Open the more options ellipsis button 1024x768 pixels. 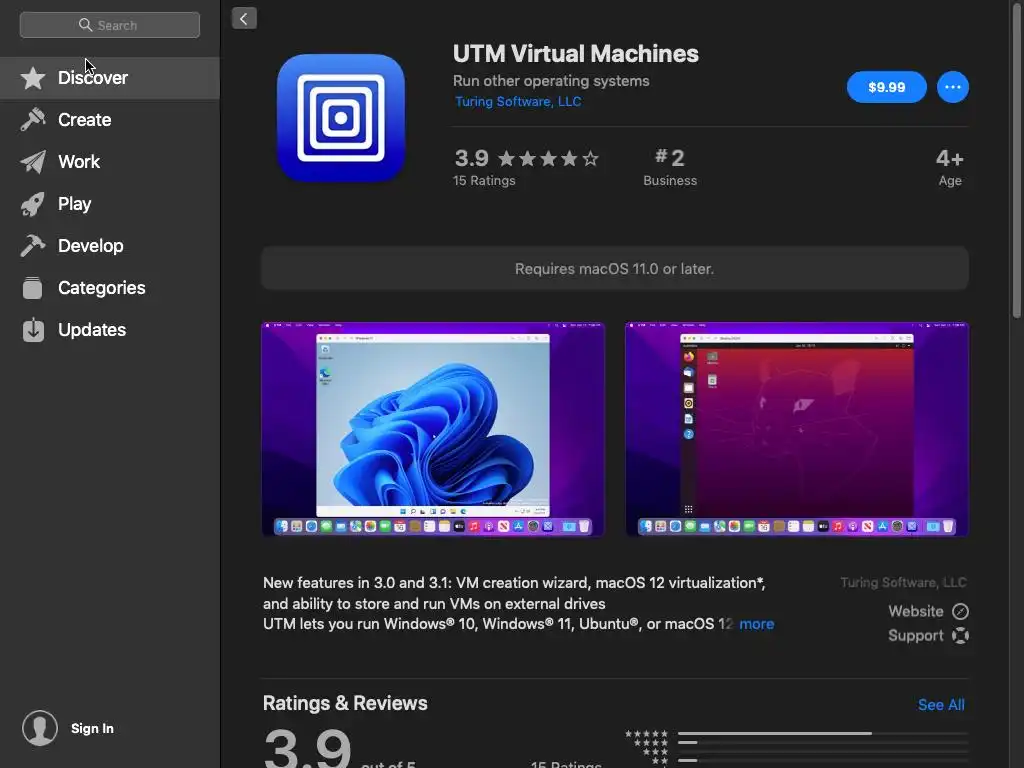coord(953,87)
